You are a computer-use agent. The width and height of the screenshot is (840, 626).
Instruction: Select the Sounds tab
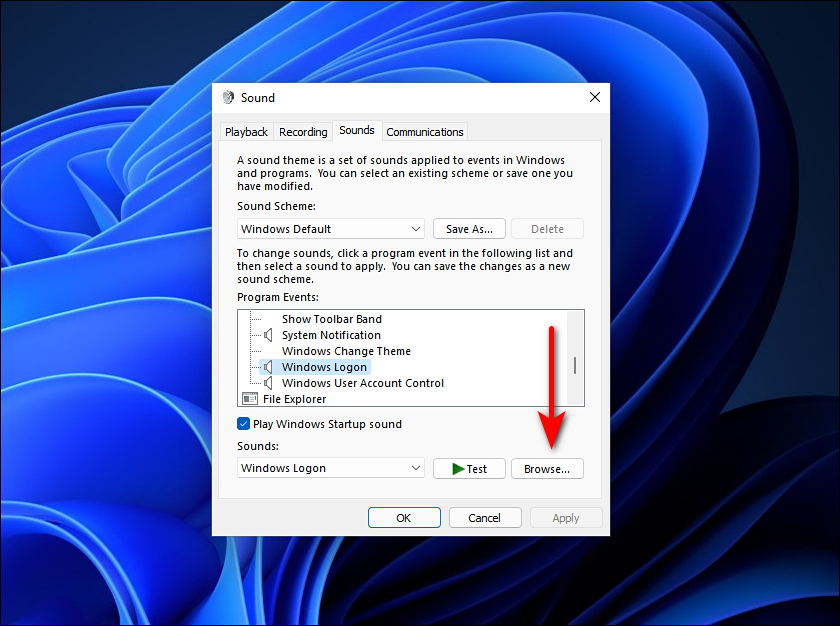click(x=357, y=131)
